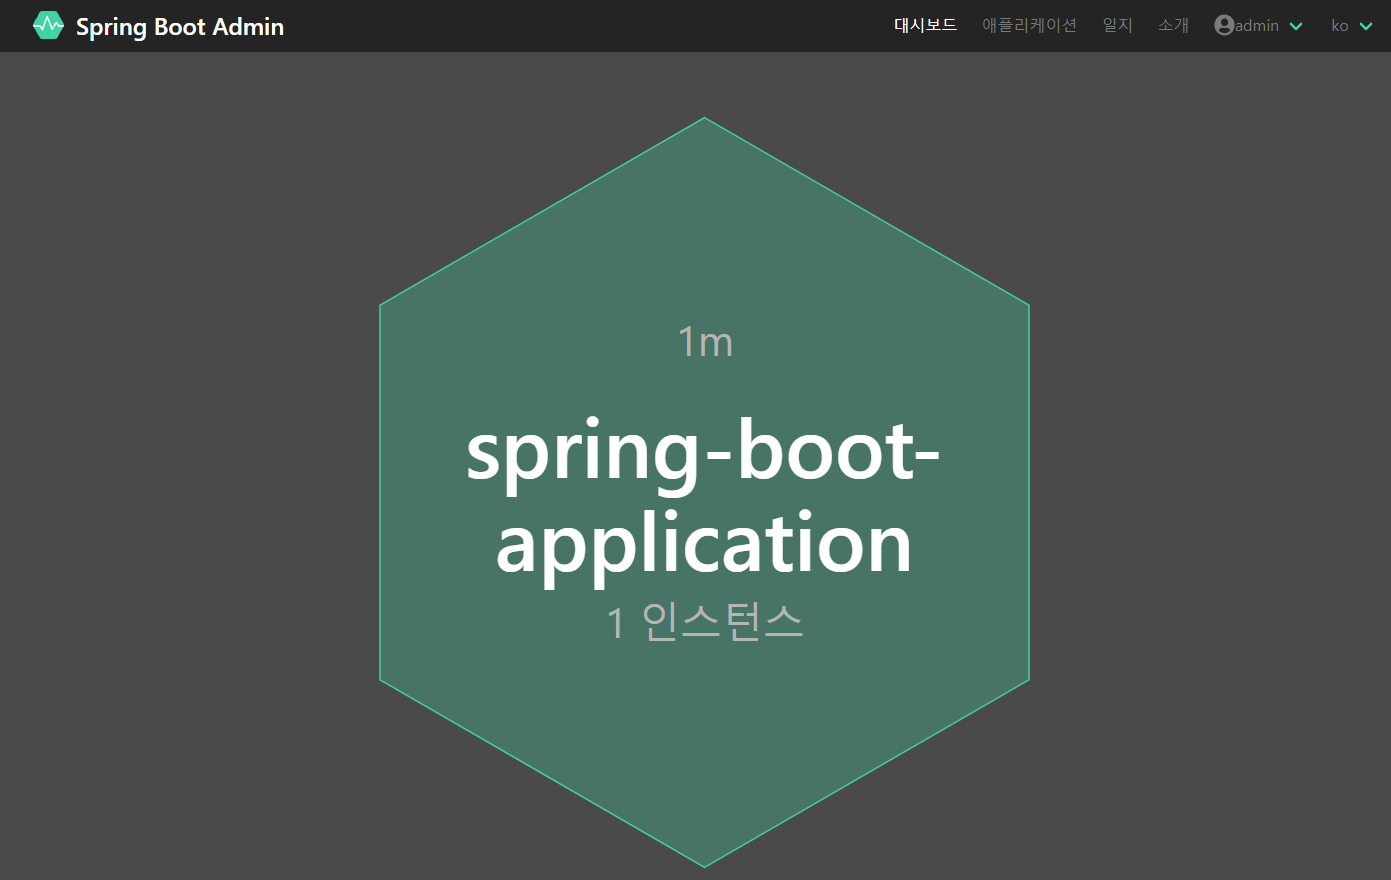
Task: Click the 1 인스턴스 instance count text
Action: tap(705, 622)
